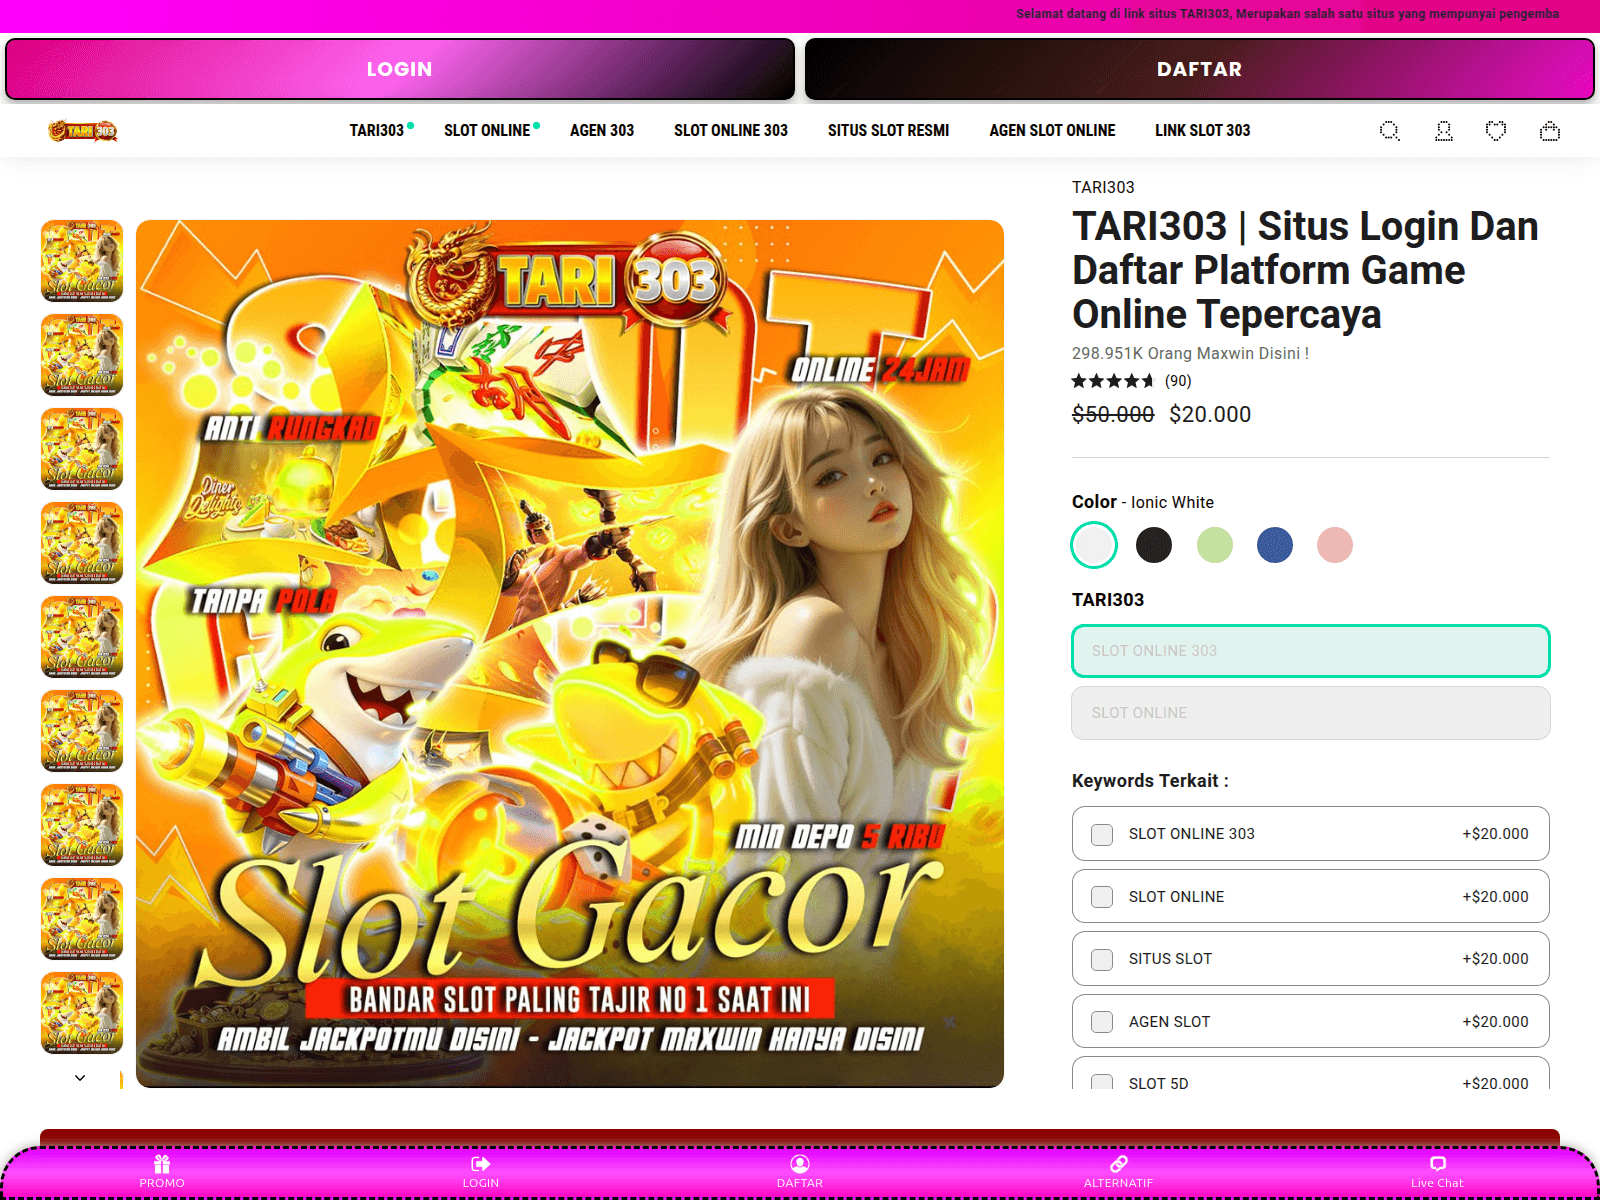Image resolution: width=1600 pixels, height=1200 pixels.
Task: Open the SITUS SLOT RESMI menu item
Action: (888, 130)
